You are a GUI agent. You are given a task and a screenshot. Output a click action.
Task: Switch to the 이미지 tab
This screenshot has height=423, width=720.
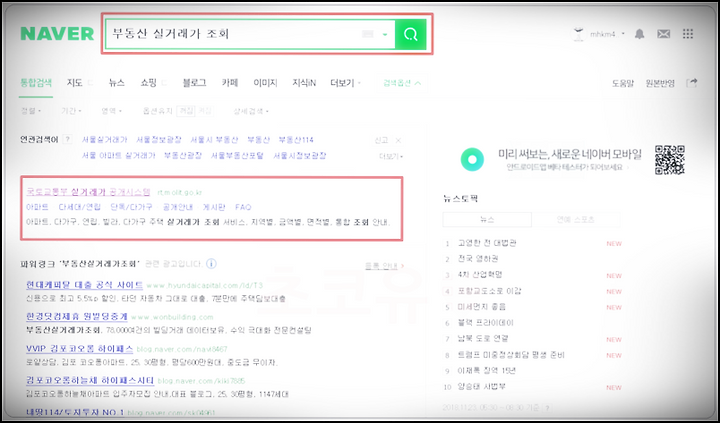point(265,83)
